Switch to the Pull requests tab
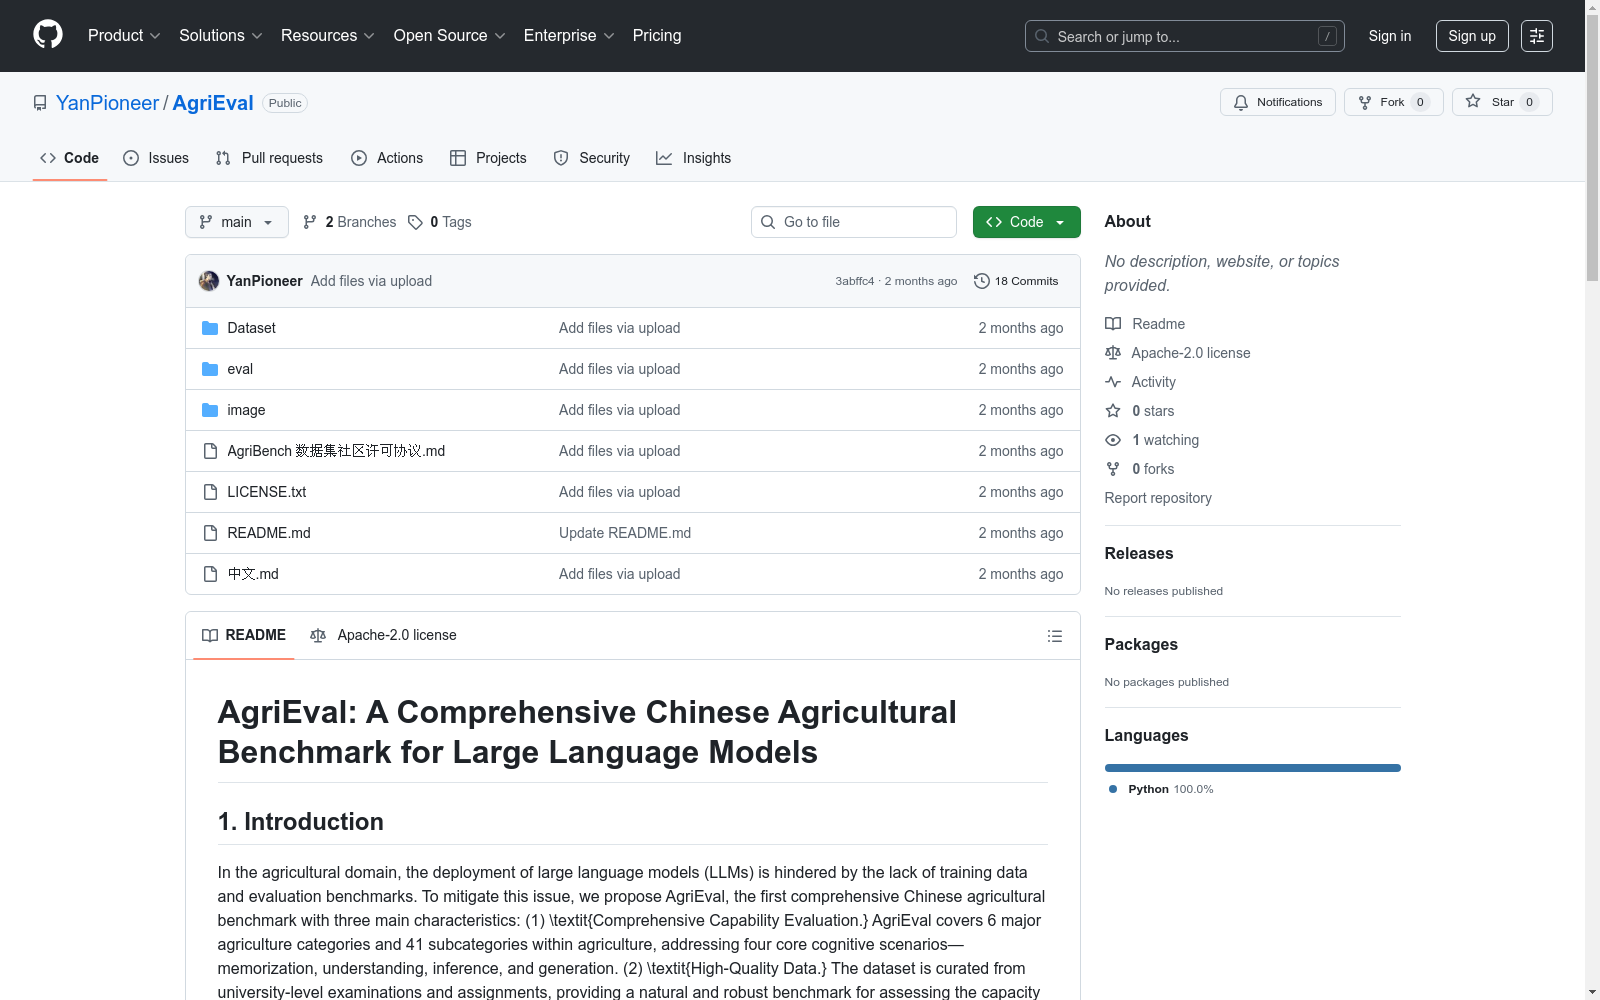 (269, 158)
